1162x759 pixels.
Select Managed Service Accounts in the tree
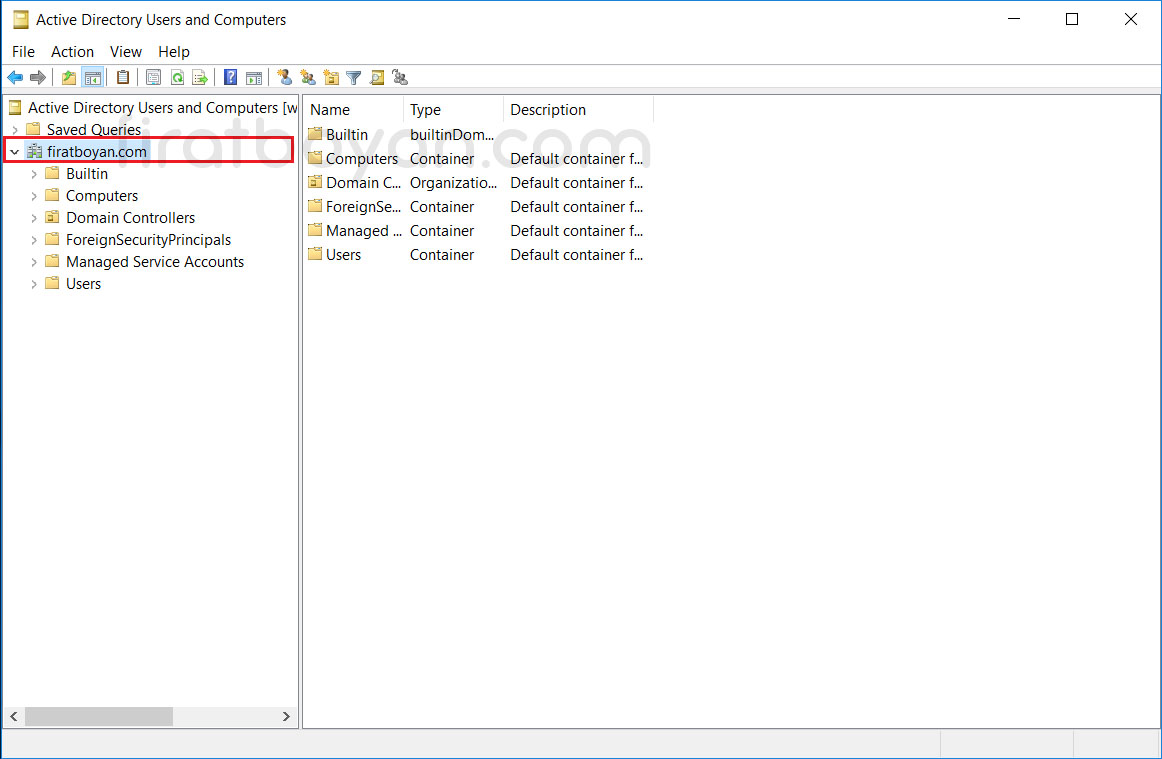(x=155, y=262)
